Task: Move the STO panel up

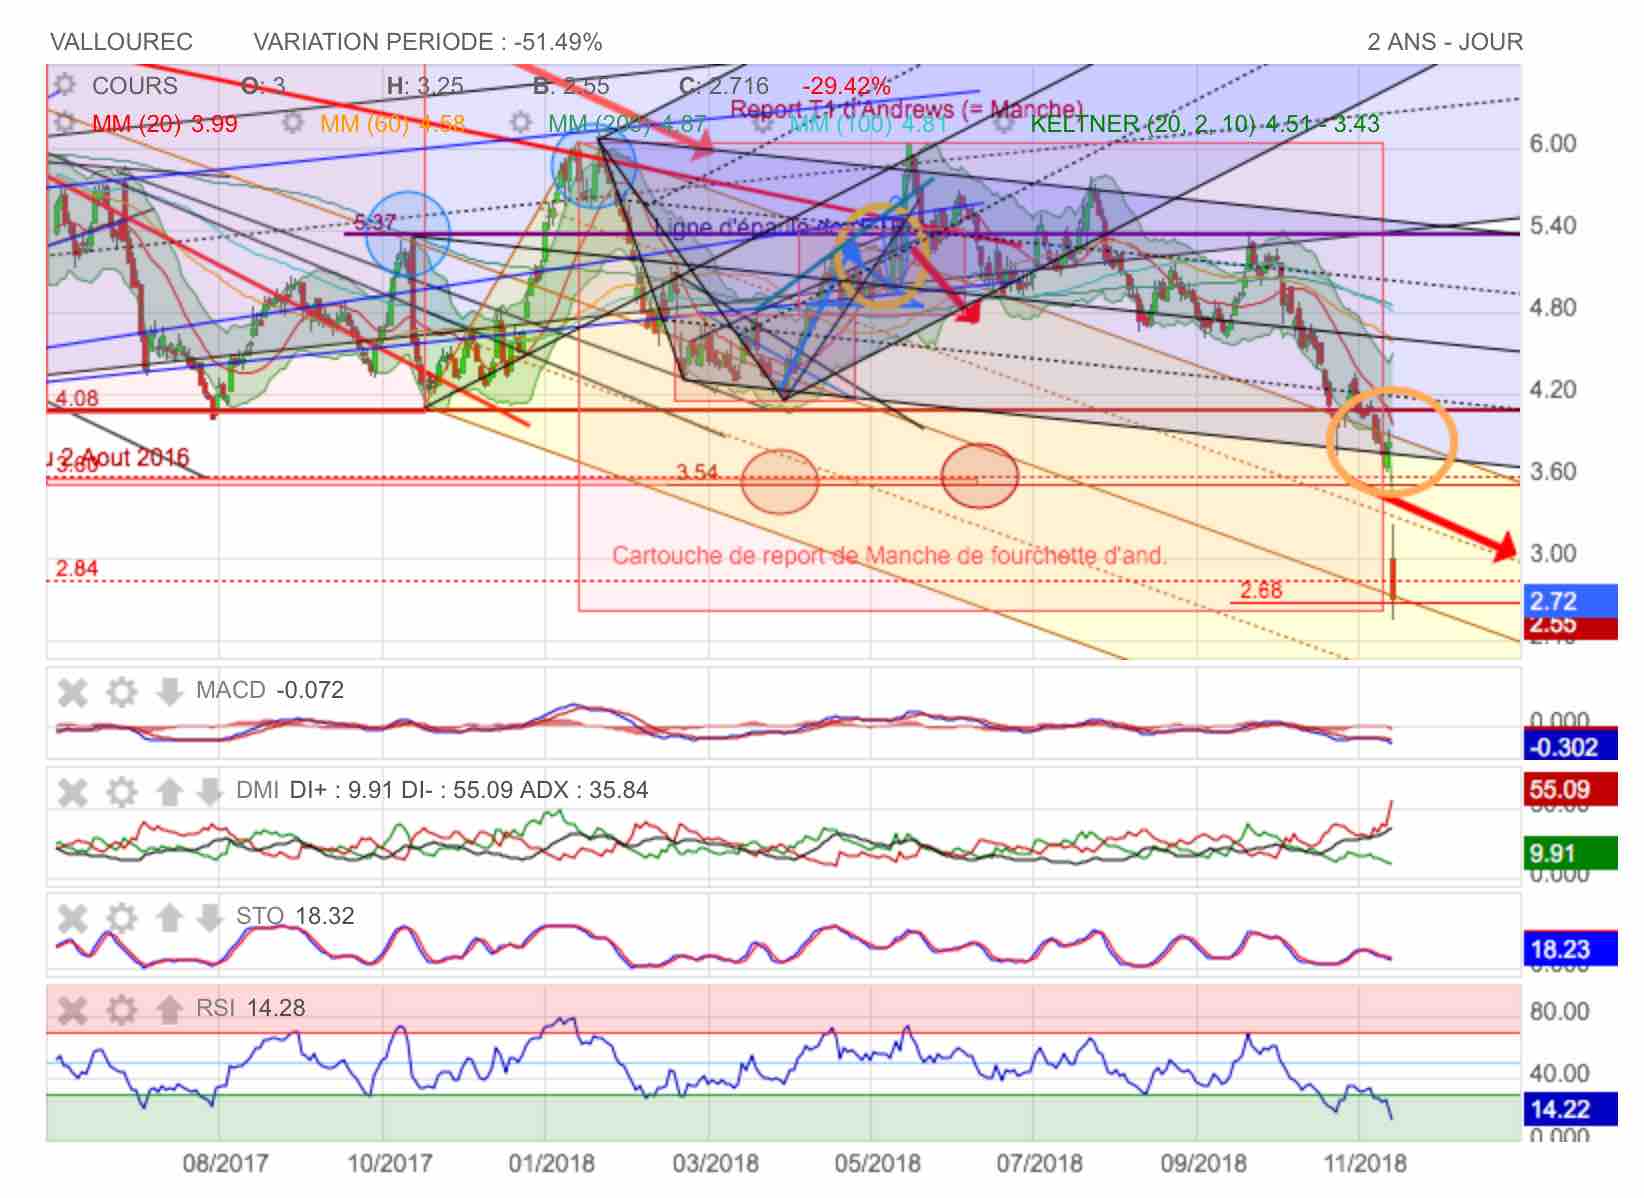Action: pos(169,917)
